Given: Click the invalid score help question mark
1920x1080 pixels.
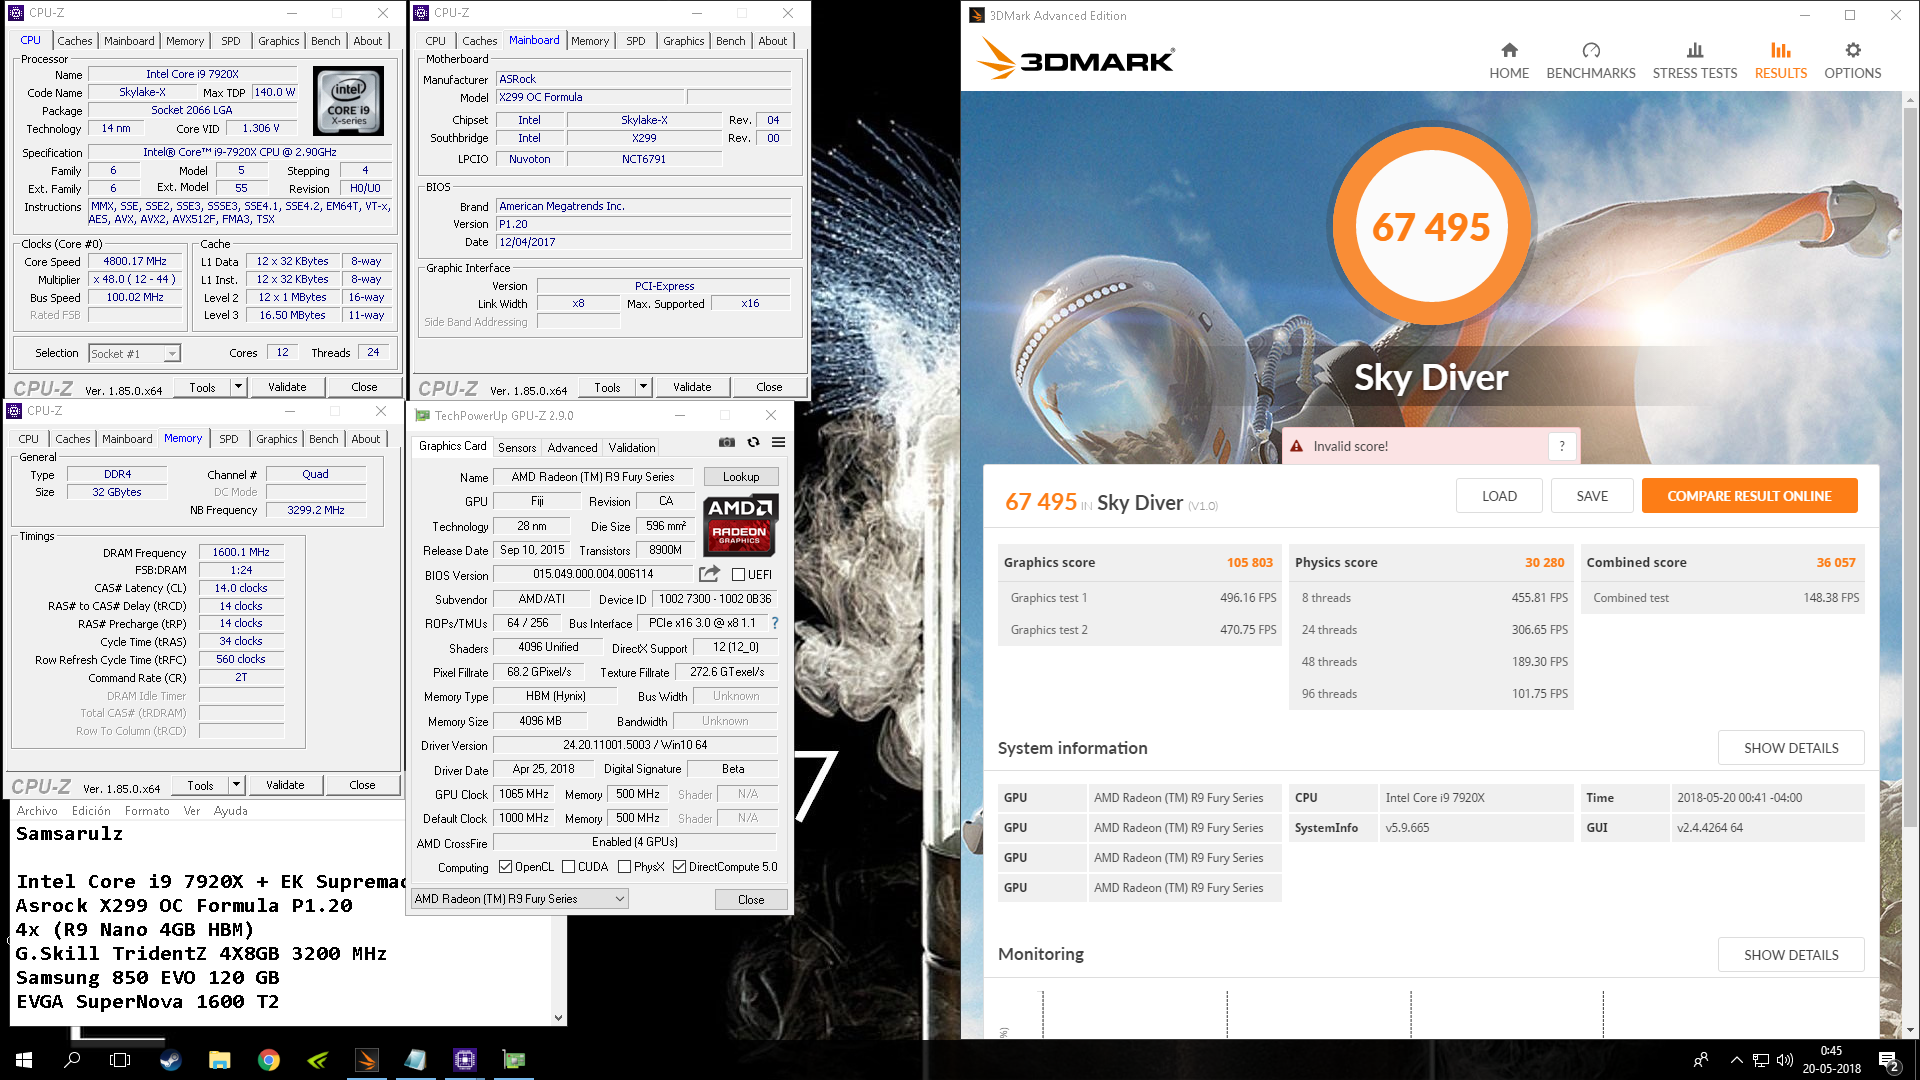Looking at the screenshot, I should (x=1562, y=446).
